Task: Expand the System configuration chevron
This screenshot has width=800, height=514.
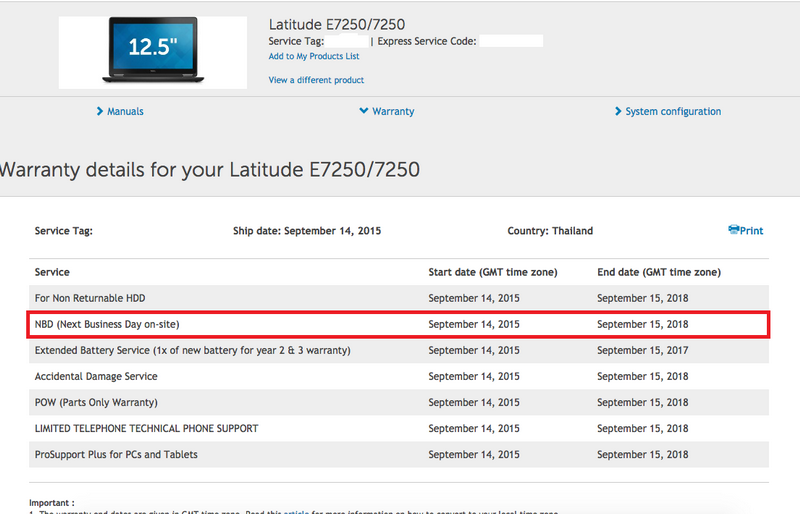Action: pyautogui.click(x=618, y=111)
